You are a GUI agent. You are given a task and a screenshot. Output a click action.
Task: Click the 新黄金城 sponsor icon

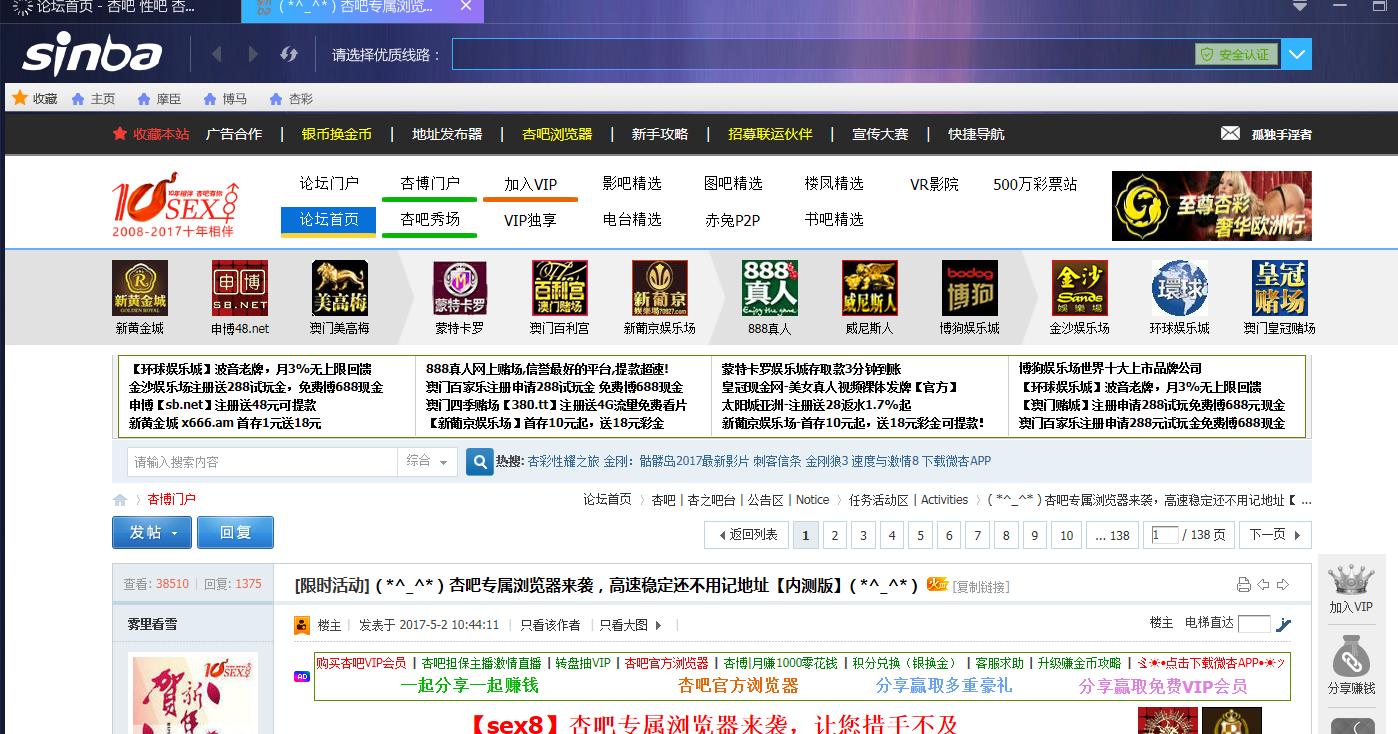pos(140,288)
